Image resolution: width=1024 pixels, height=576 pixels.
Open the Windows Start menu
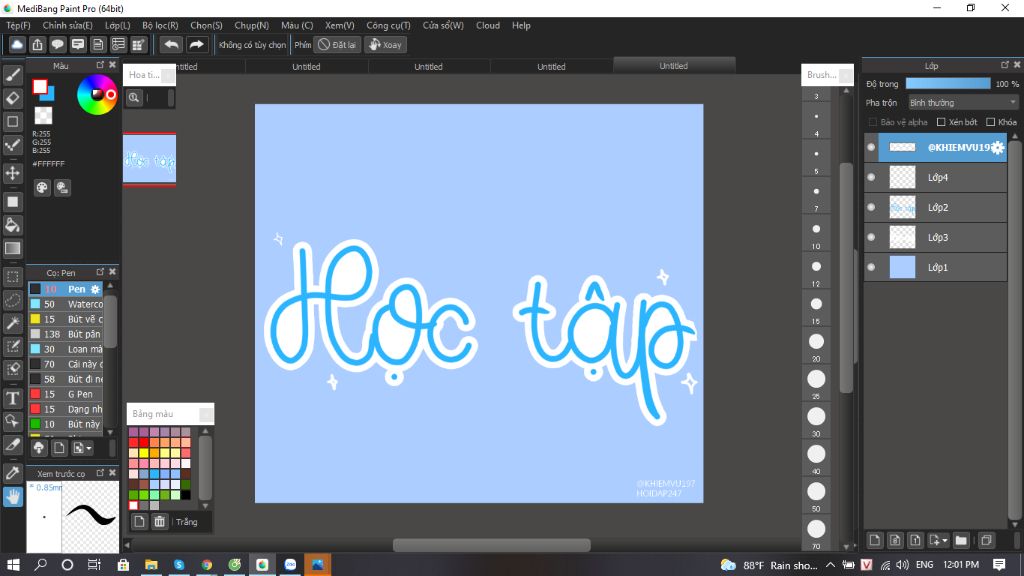point(12,565)
